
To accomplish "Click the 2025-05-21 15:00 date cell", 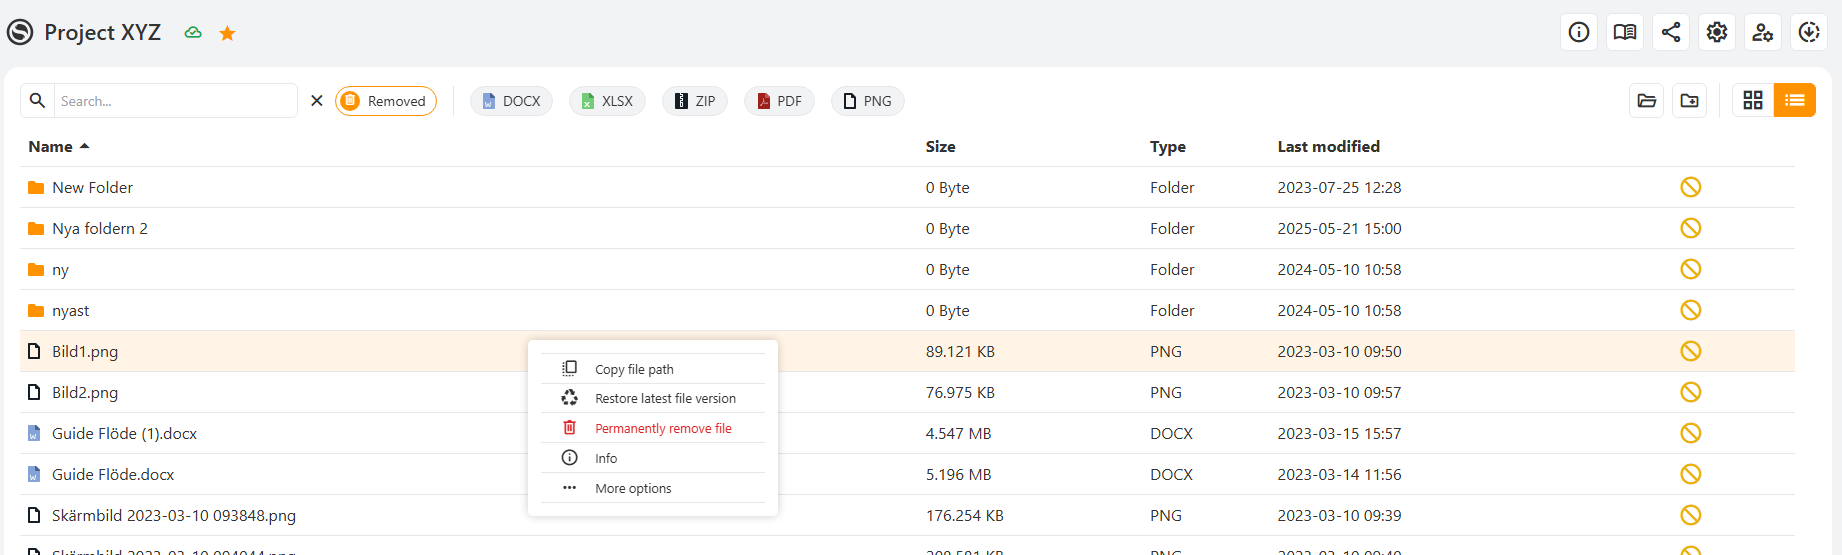I will coord(1339,228).
